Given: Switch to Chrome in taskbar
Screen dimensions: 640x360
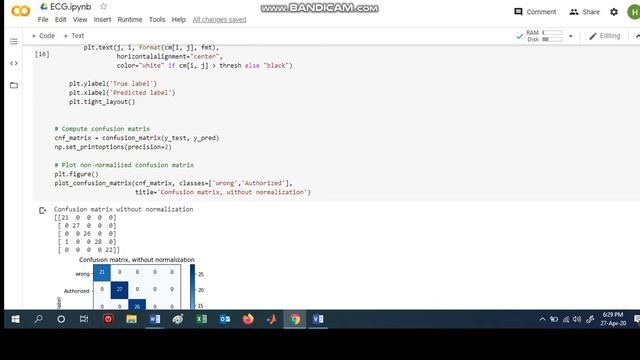Looking at the screenshot, I should (295, 319).
